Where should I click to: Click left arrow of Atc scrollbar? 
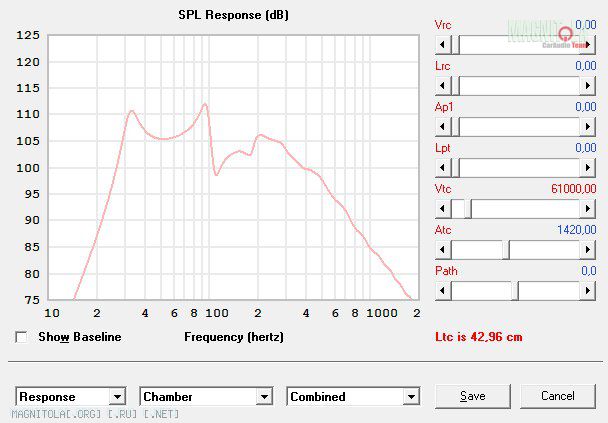[441, 249]
